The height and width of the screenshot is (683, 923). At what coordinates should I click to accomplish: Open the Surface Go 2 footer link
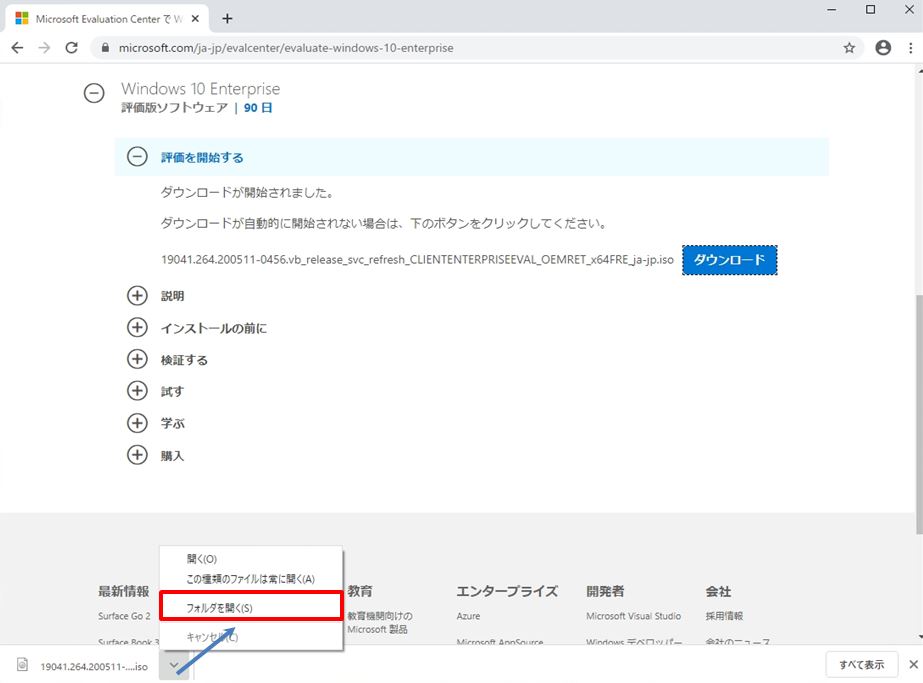tap(124, 616)
